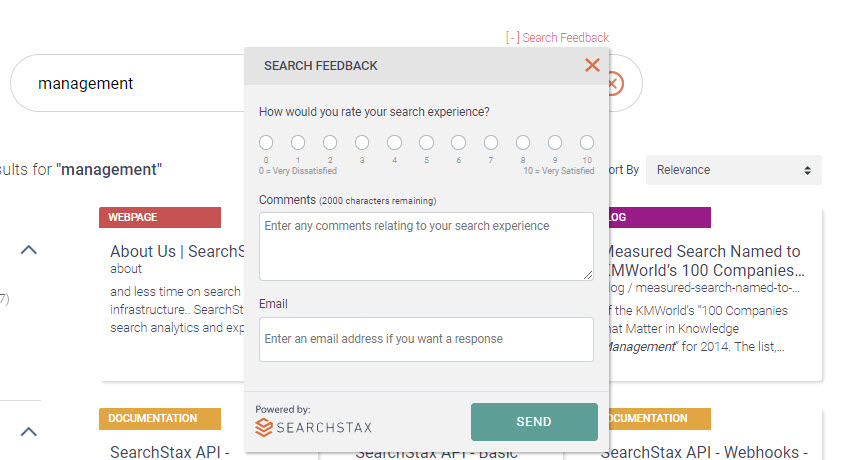The image size is (844, 460).
Task: Click the left DOCUMENTATION category tag
Action: point(160,419)
